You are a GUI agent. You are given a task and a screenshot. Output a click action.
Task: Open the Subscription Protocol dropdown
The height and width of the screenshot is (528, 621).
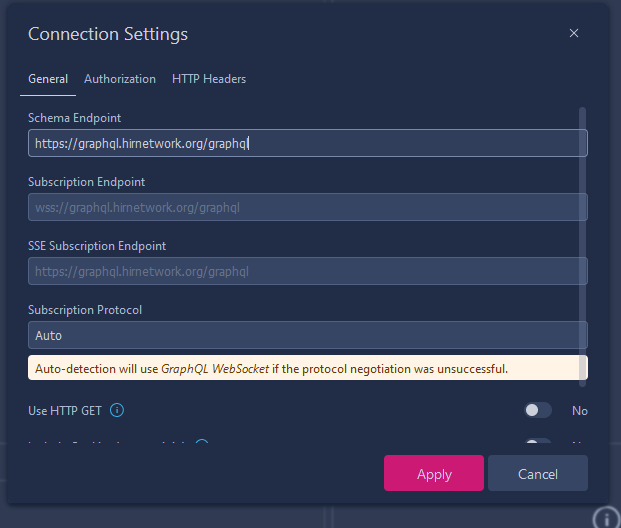pos(307,335)
